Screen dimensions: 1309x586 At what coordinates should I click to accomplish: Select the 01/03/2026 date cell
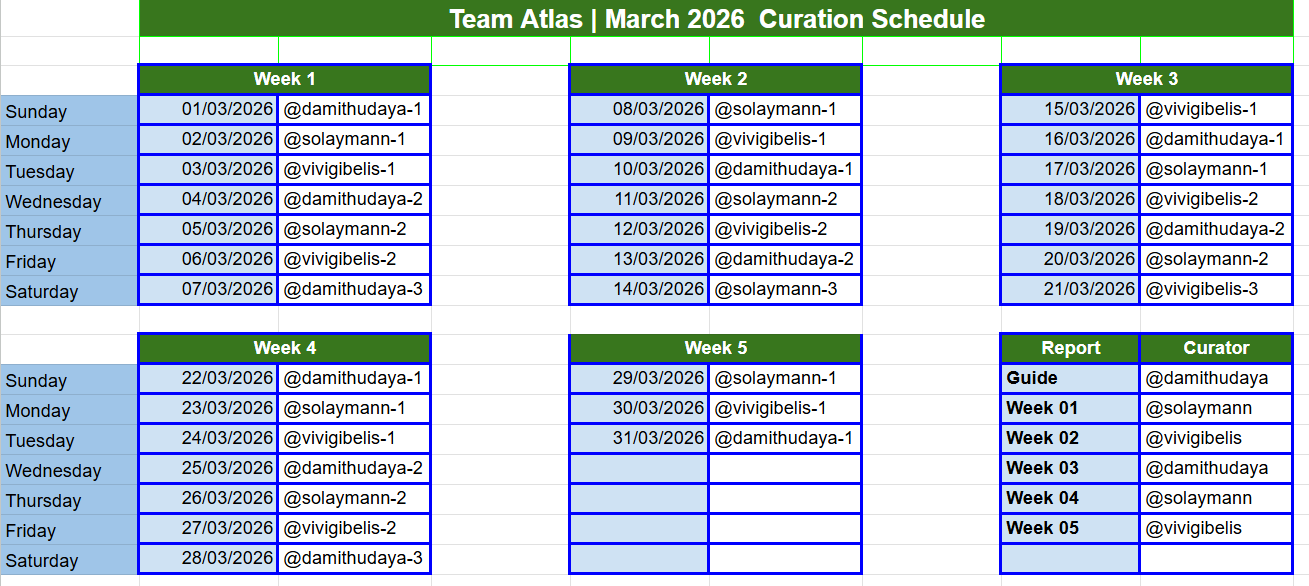[208, 110]
